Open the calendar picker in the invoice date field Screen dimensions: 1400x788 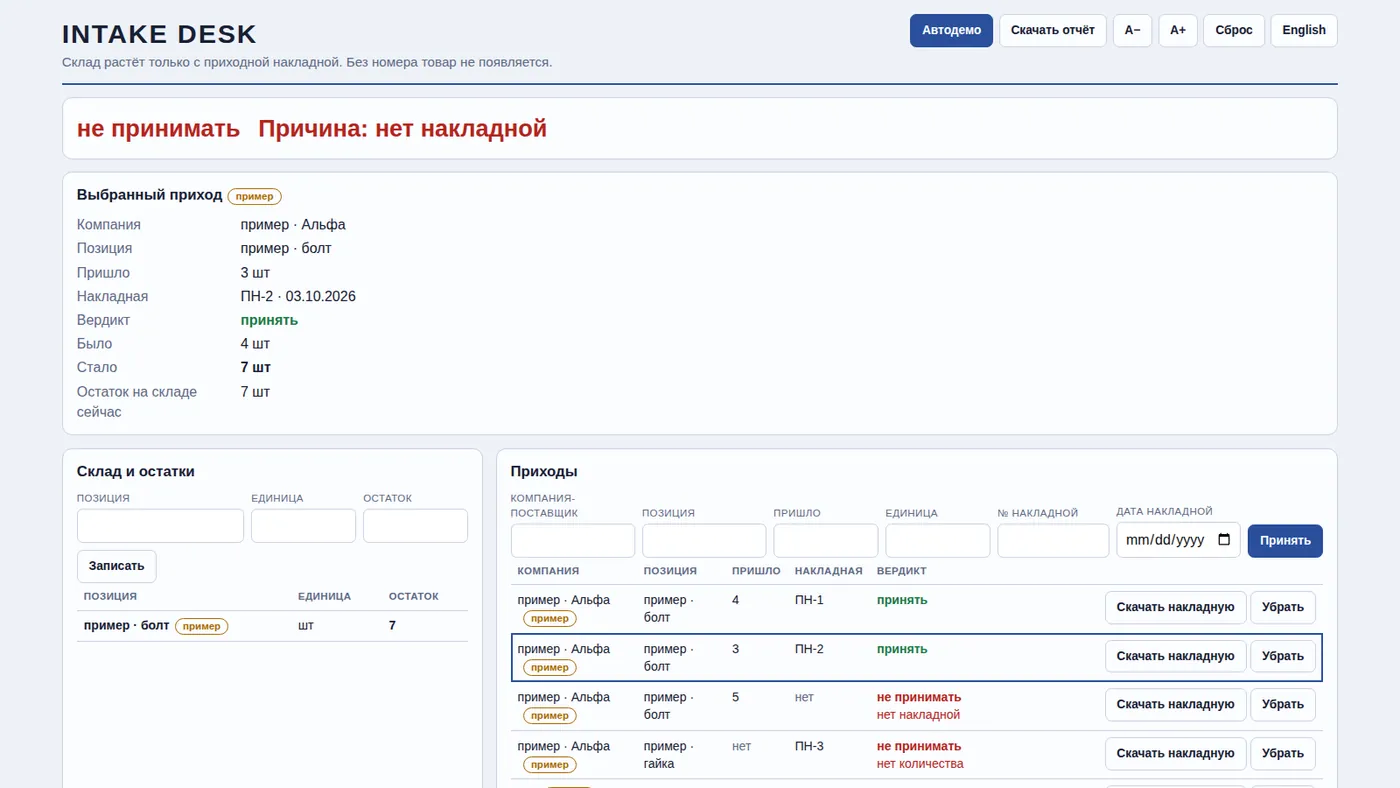coord(1224,540)
